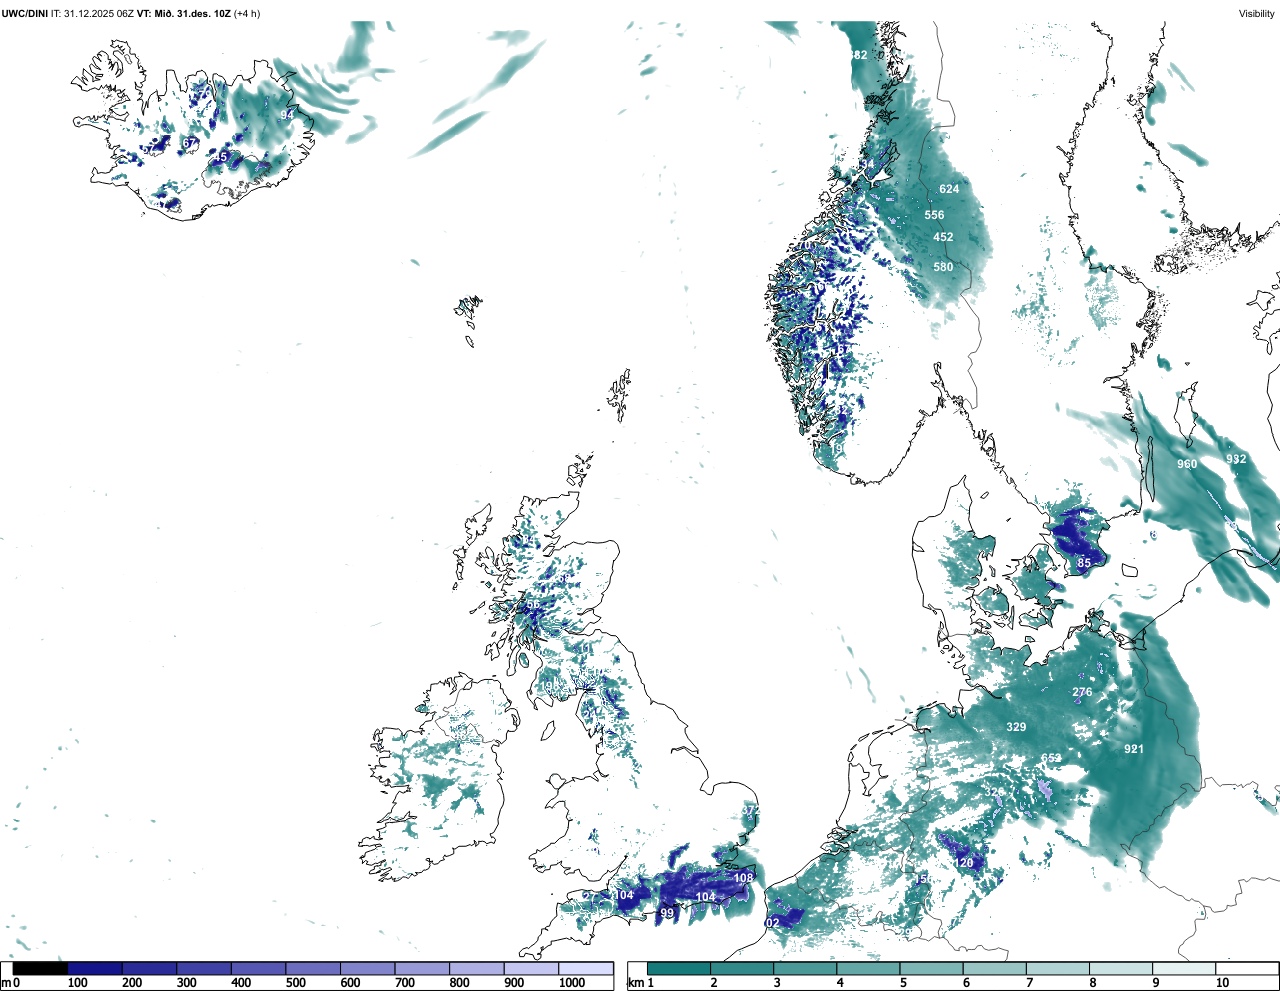Click the visibility value 960 near the Baltic
The width and height of the screenshot is (1280, 991).
tap(1187, 464)
